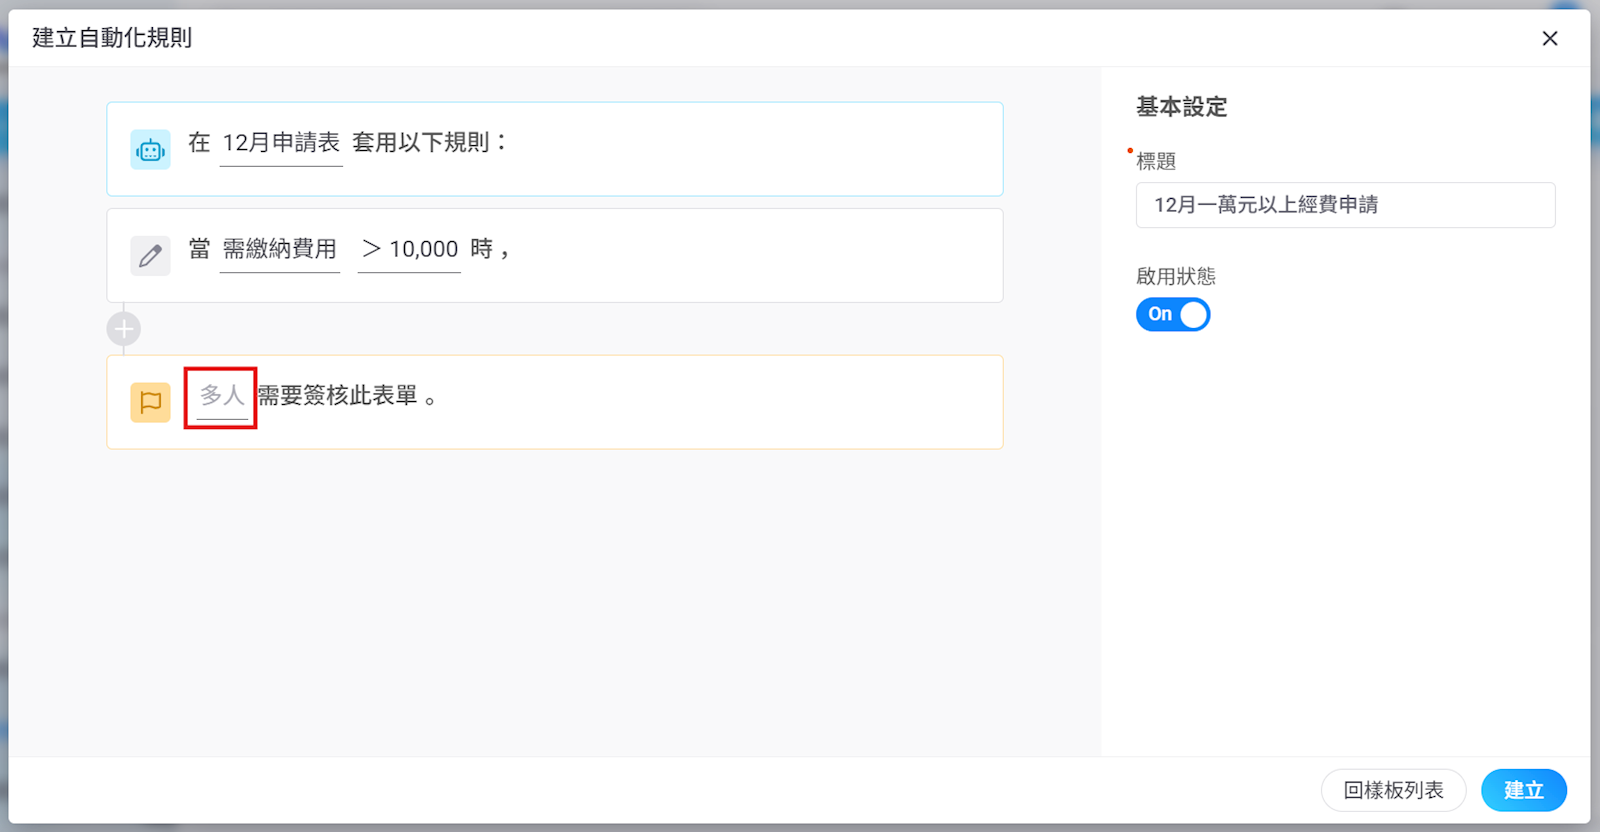Open the 需繳納費用 field selector
Screen dimensions: 1600x832
(279, 249)
